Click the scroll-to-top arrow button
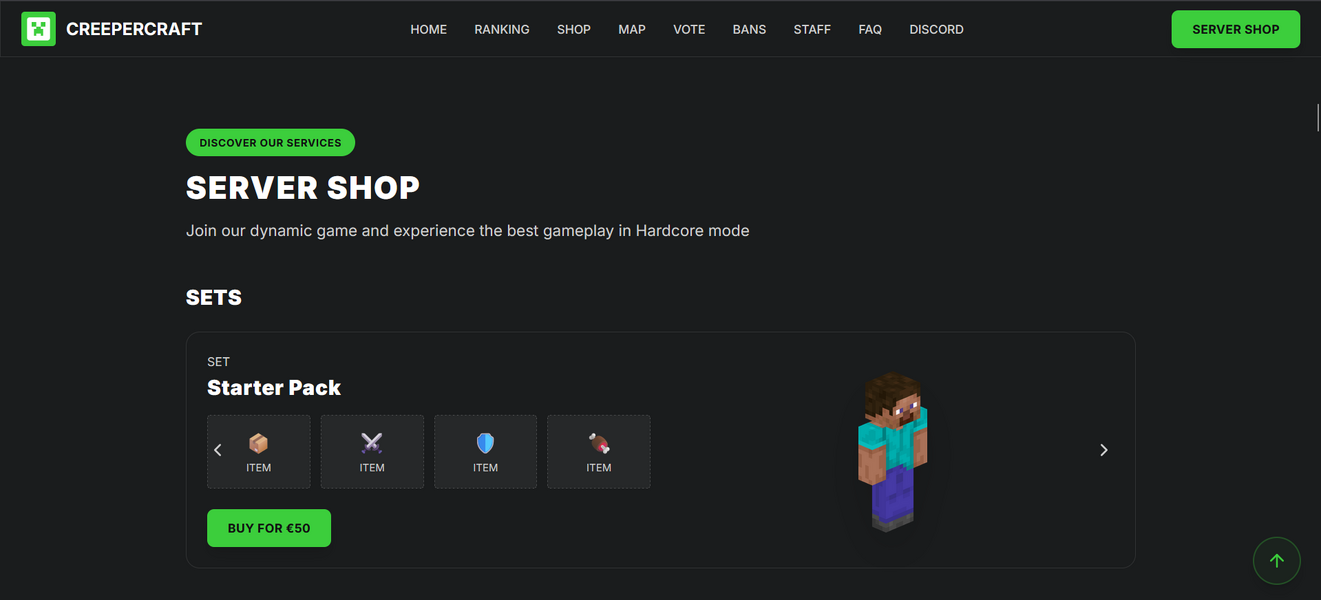Image resolution: width=1321 pixels, height=600 pixels. 1276,561
